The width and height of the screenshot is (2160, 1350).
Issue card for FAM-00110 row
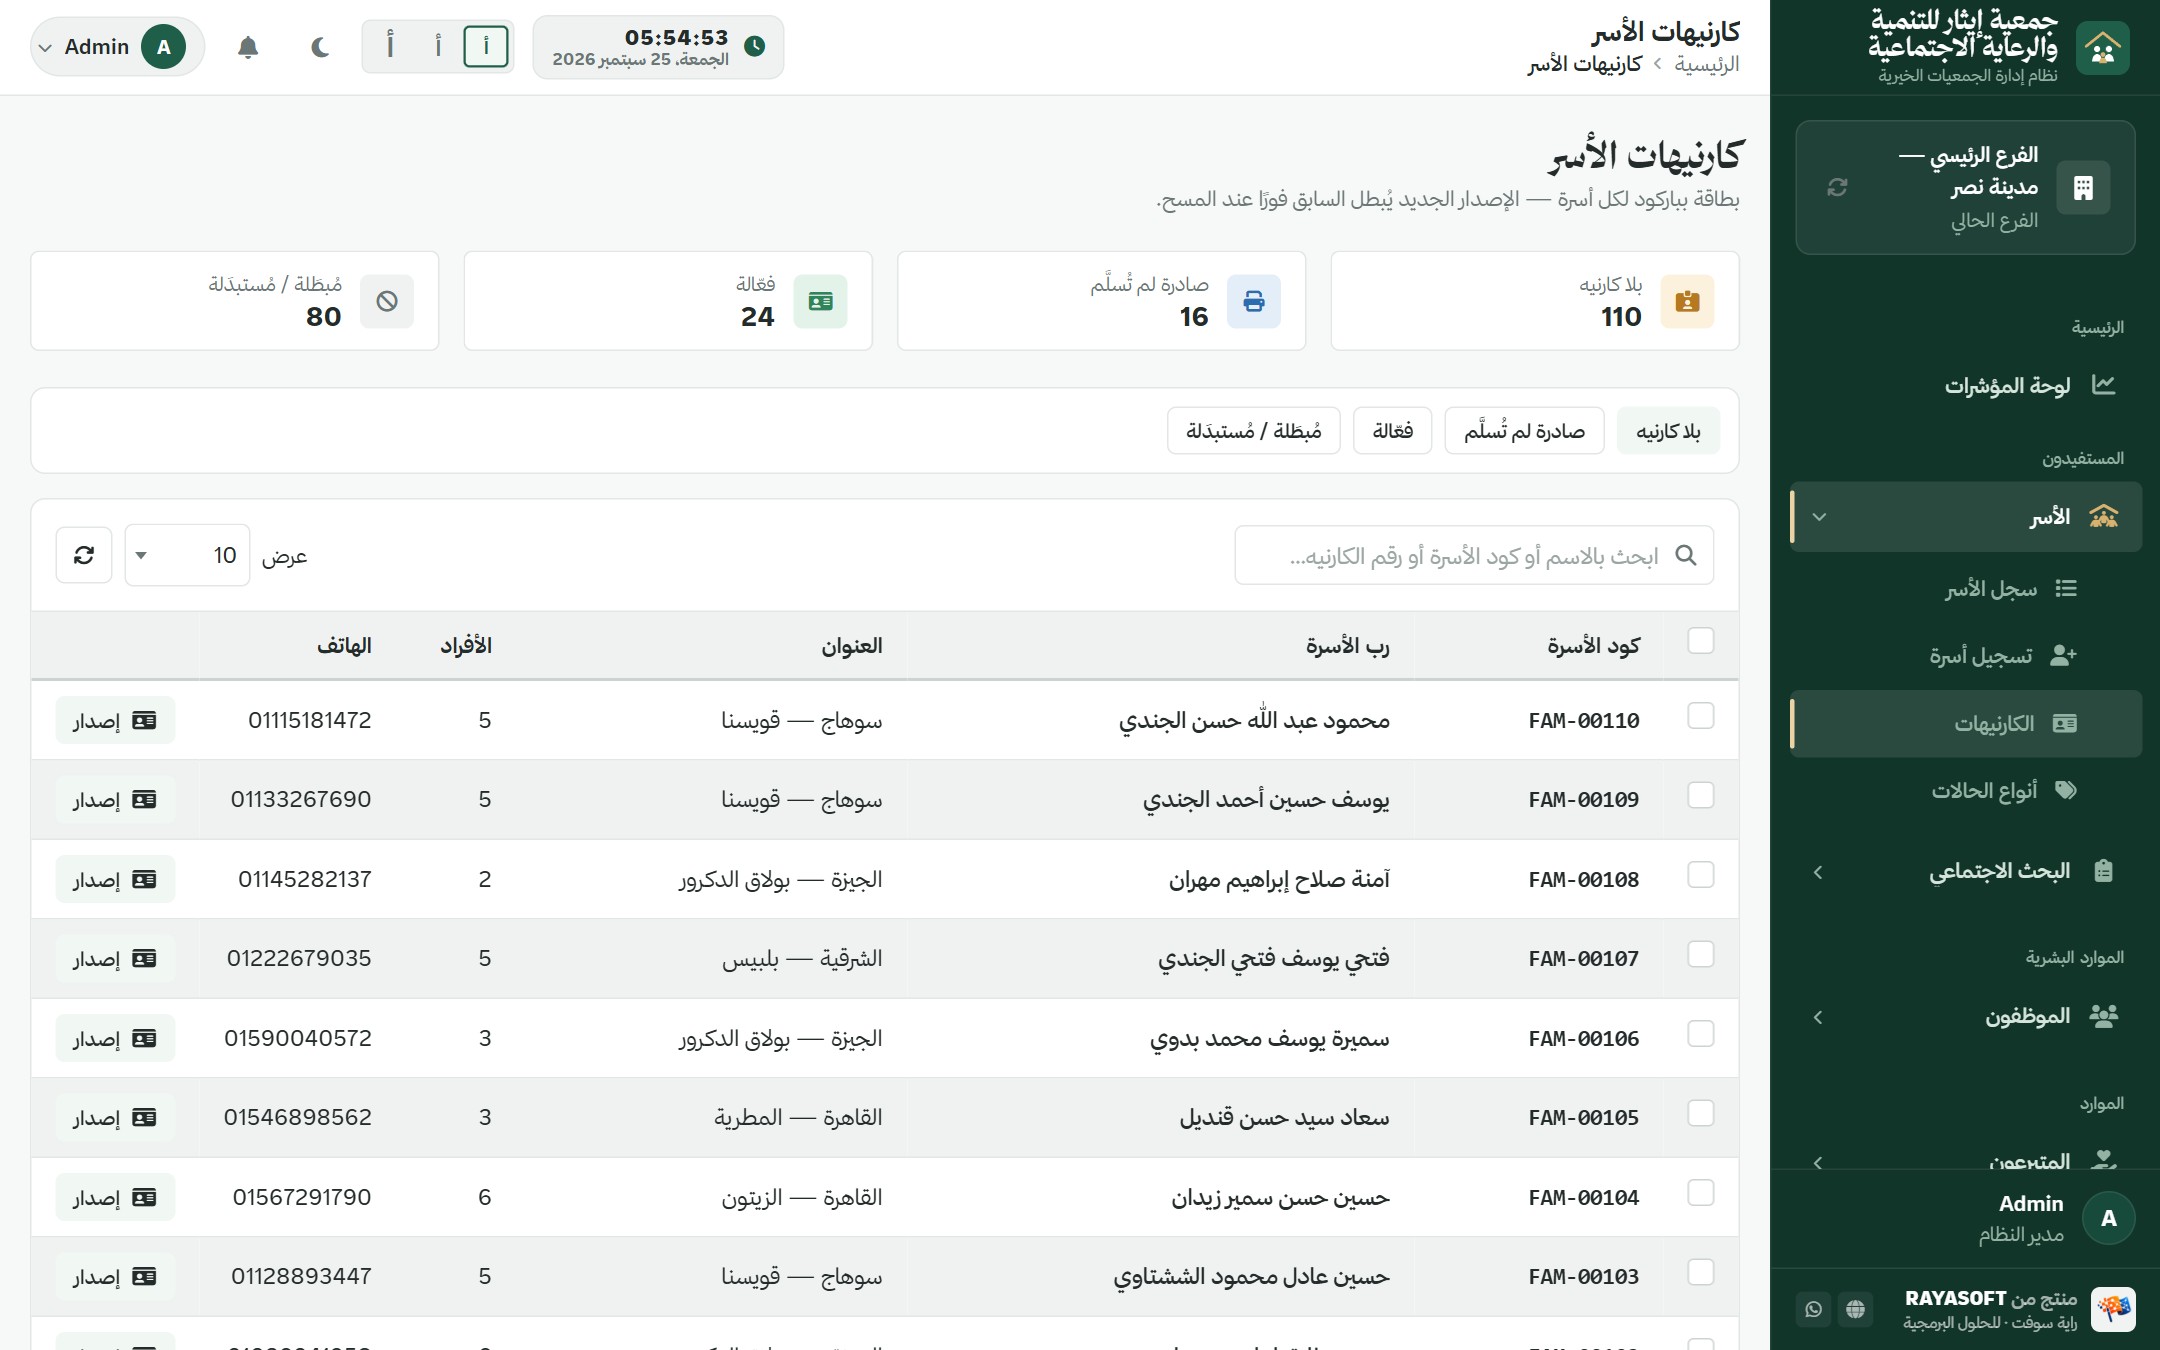pos(115,720)
